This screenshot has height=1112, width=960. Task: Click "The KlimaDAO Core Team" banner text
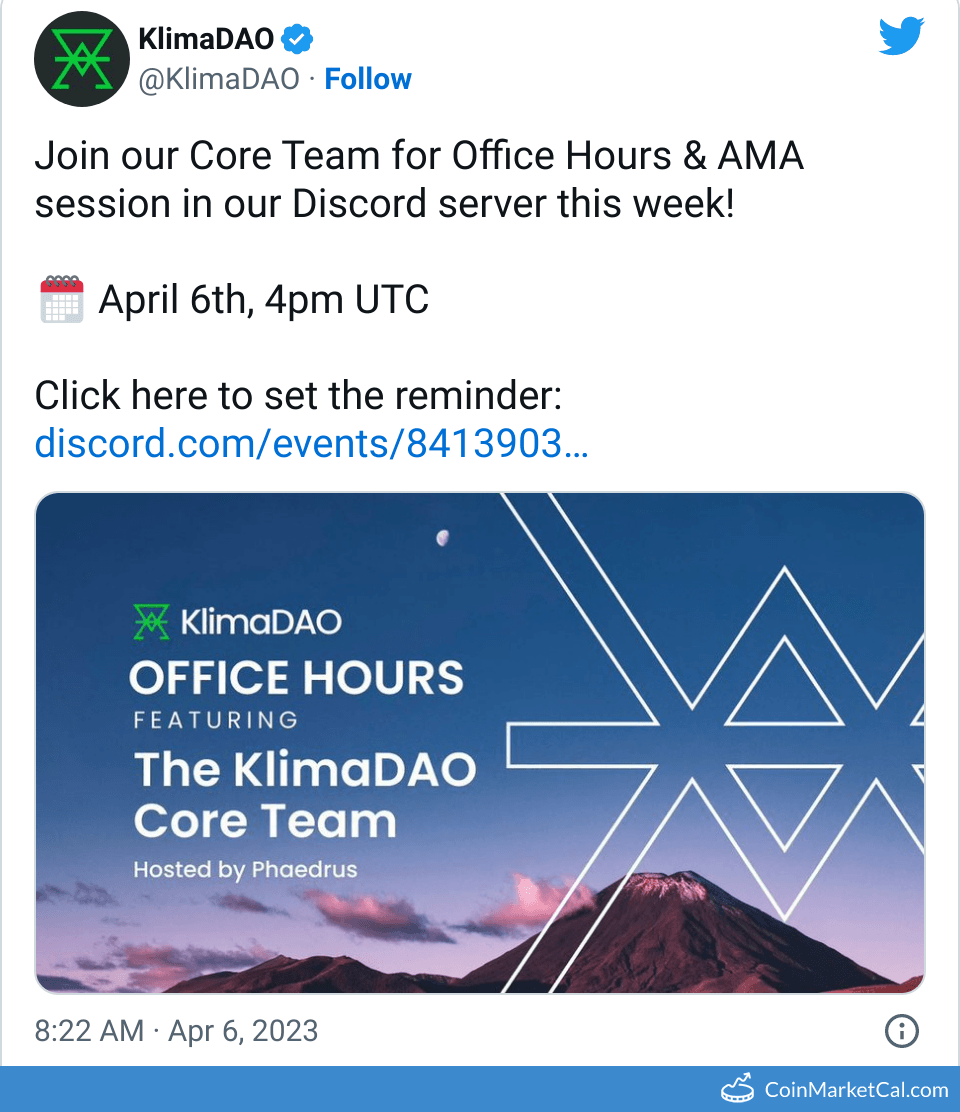coord(304,795)
